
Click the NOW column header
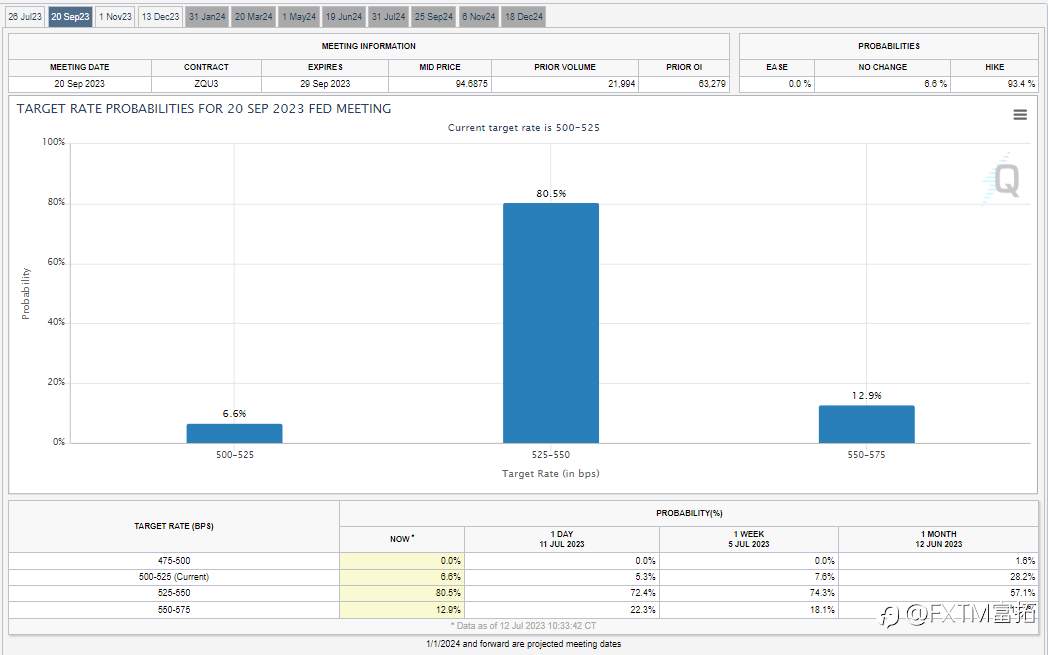pyautogui.click(x=402, y=539)
